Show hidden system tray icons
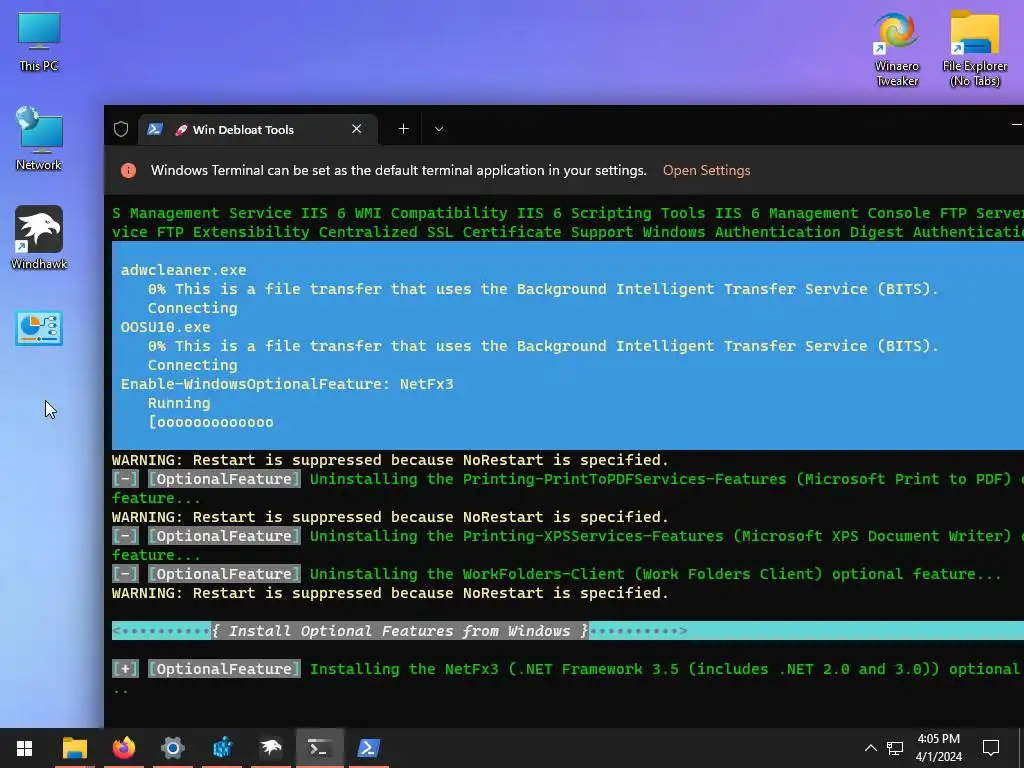This screenshot has height=768, width=1024. click(871, 748)
